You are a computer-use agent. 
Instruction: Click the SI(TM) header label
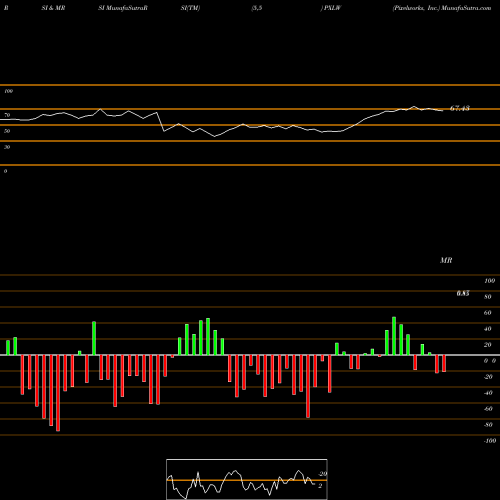tap(190, 8)
